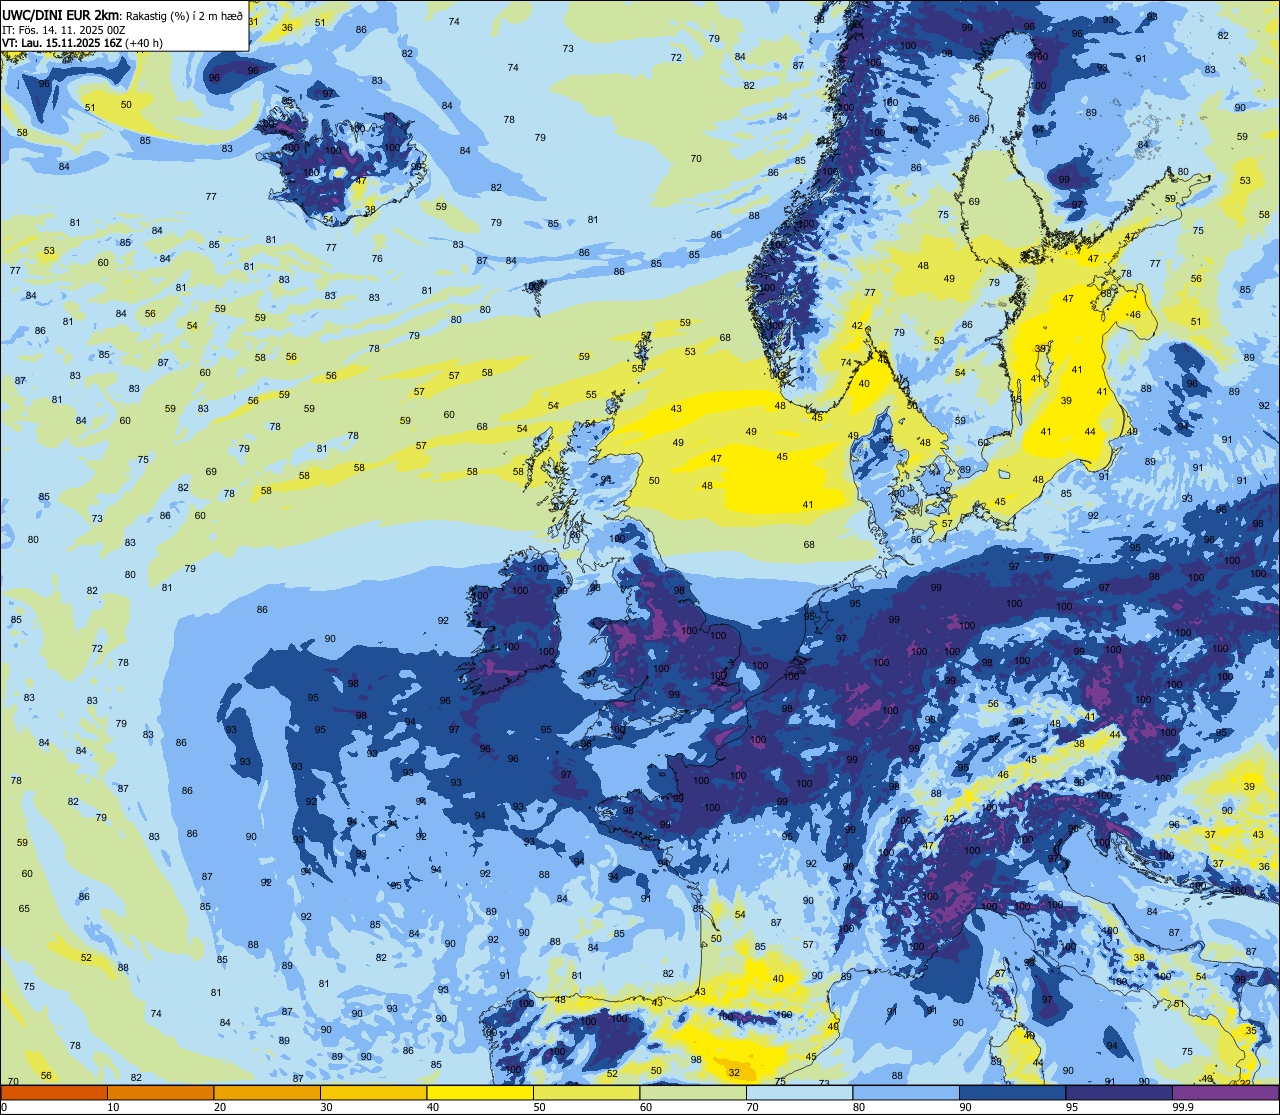Pick the 80–90 light blue legend segment
Screen dimensions: 1280x1115
(x=906, y=1092)
